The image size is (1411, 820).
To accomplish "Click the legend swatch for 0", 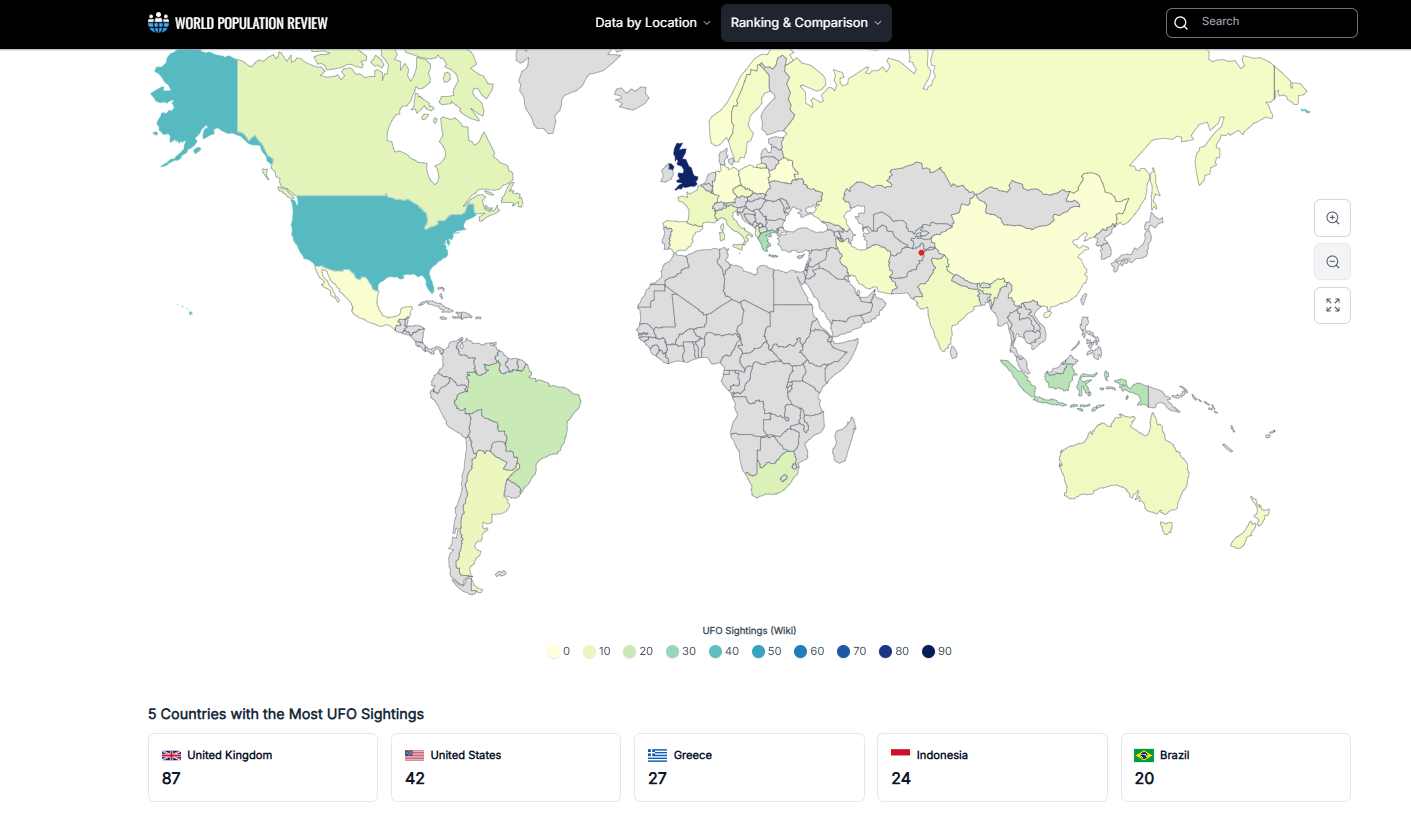I will (x=553, y=652).
